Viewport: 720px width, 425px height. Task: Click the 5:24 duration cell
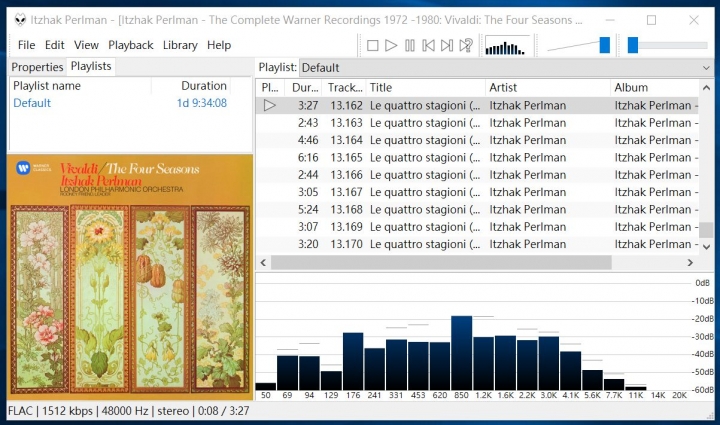308,209
